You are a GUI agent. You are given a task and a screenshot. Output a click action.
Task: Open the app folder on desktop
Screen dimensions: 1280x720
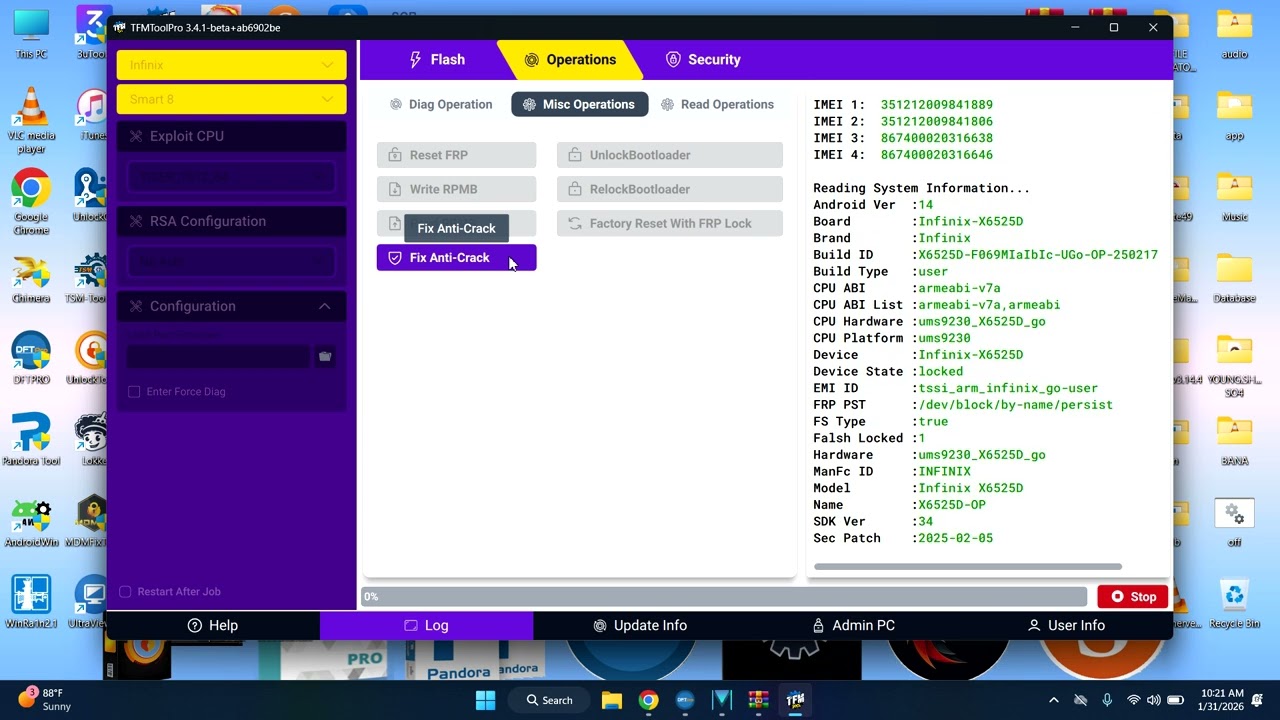(x=1235, y=115)
